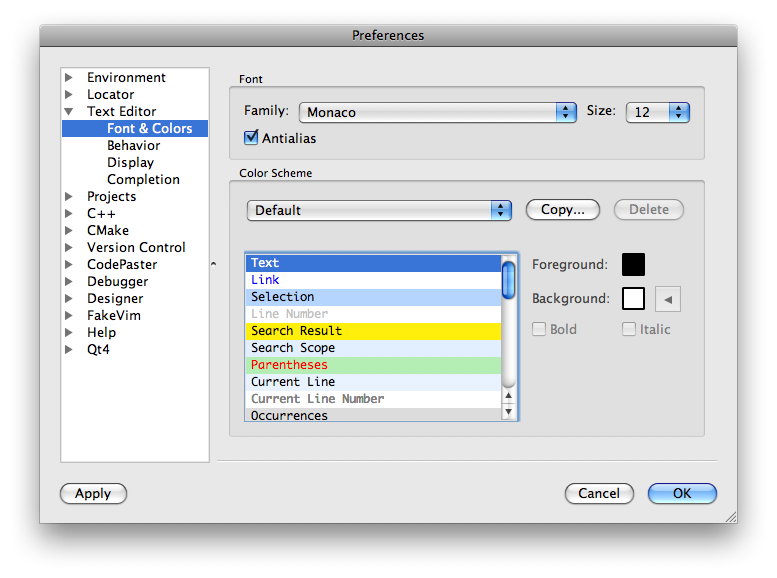Enable the Italic checkbox

point(629,329)
